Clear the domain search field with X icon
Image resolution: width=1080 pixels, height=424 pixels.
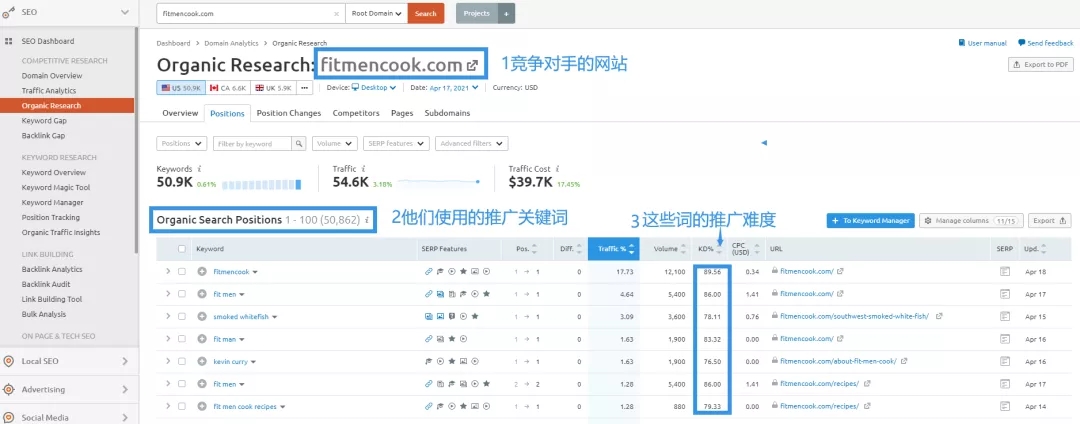335,14
